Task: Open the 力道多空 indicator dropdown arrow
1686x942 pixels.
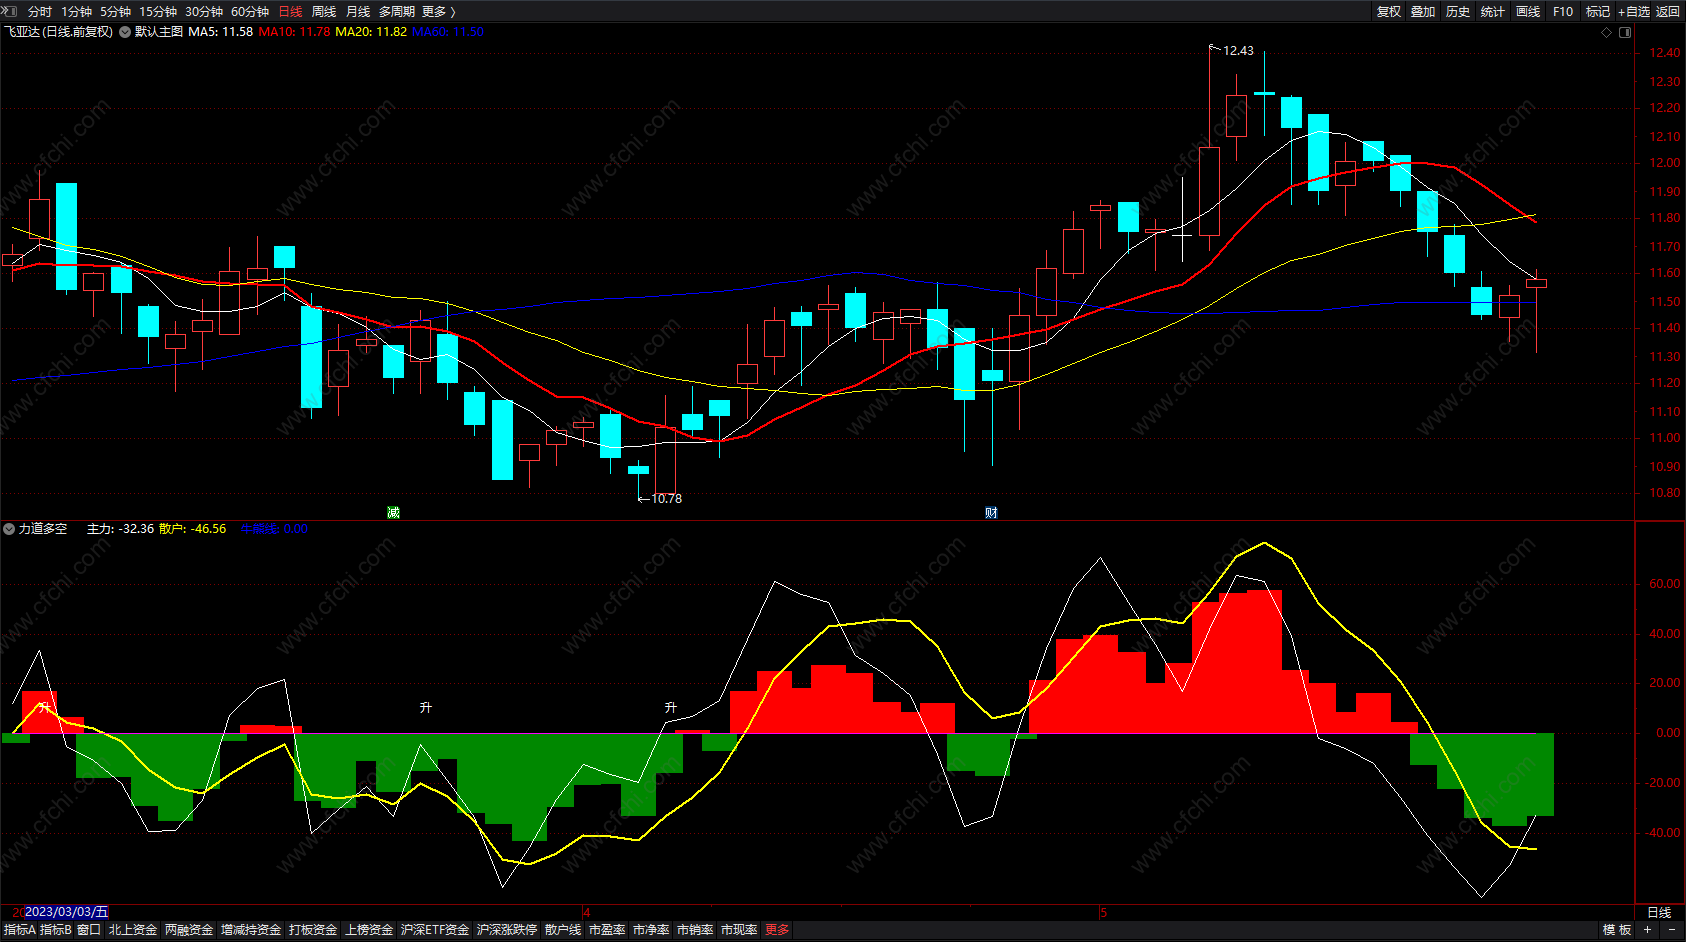Action: tap(9, 529)
